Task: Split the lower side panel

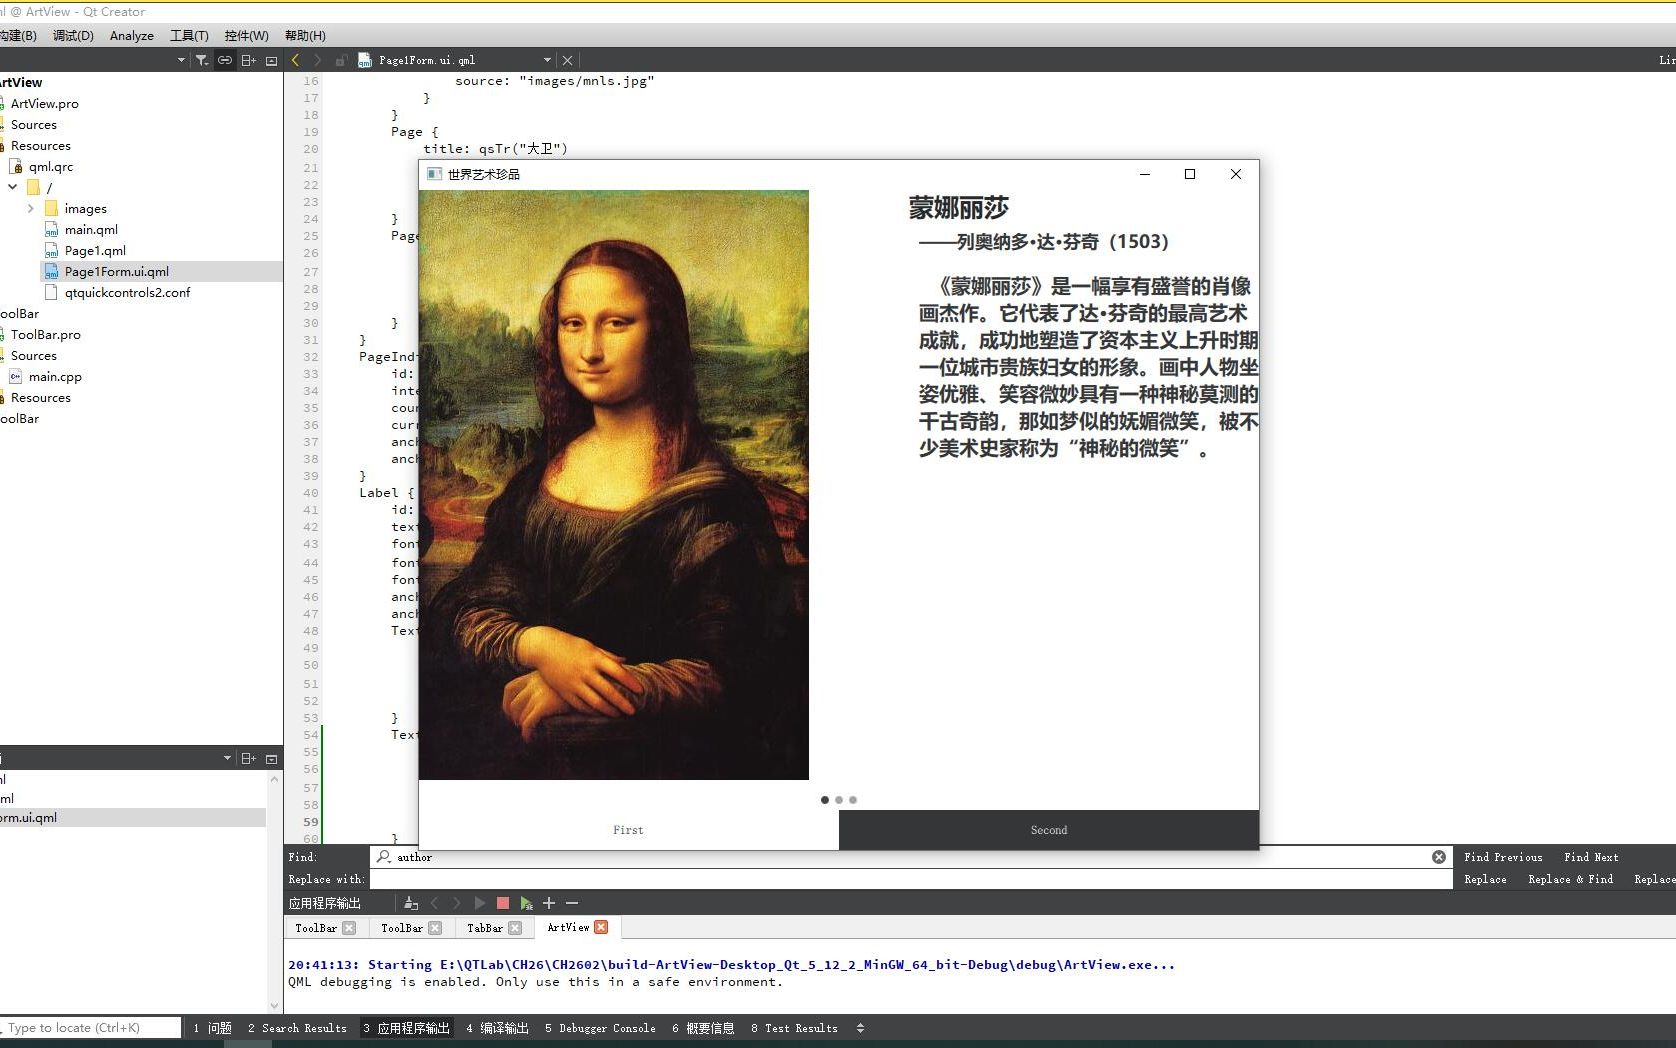Action: click(249, 758)
